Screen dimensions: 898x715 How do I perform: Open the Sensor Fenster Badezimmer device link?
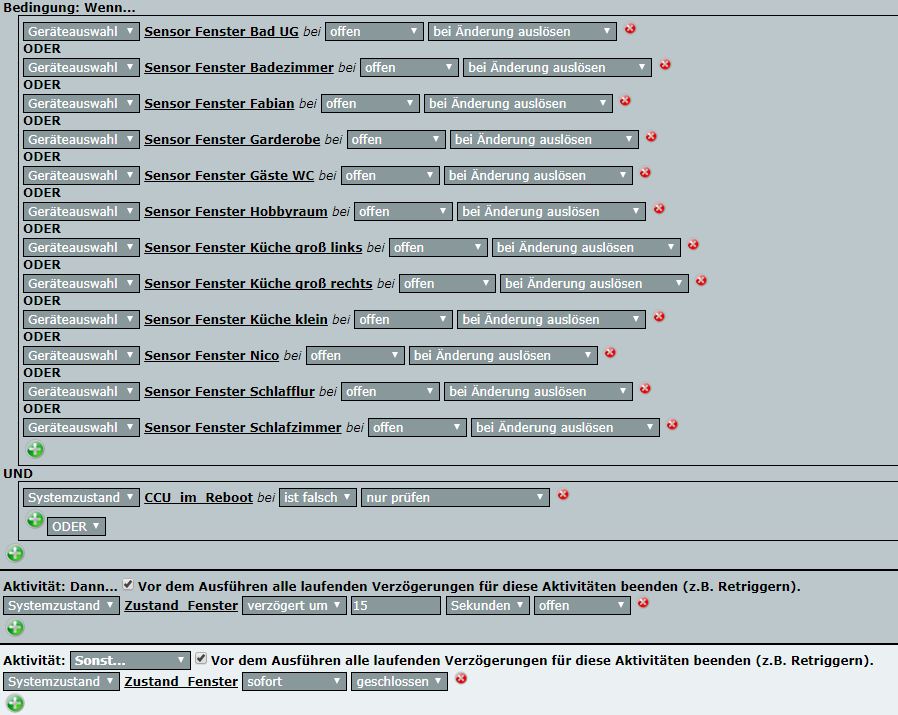click(238, 67)
